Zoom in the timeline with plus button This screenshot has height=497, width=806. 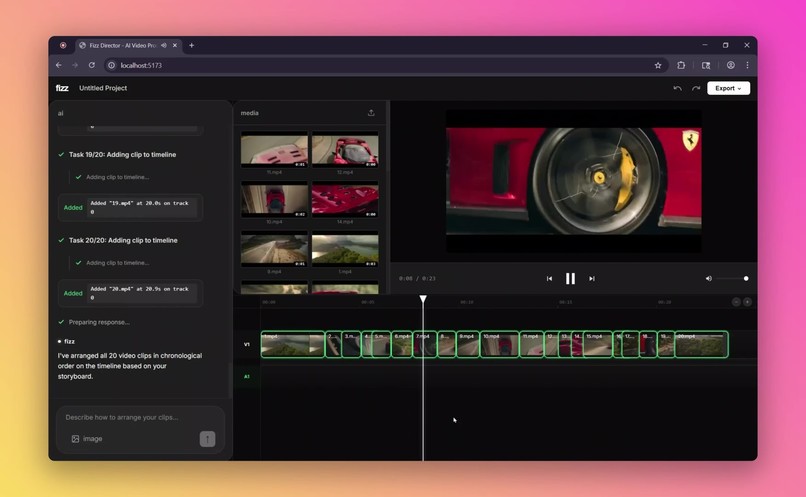tap(747, 302)
